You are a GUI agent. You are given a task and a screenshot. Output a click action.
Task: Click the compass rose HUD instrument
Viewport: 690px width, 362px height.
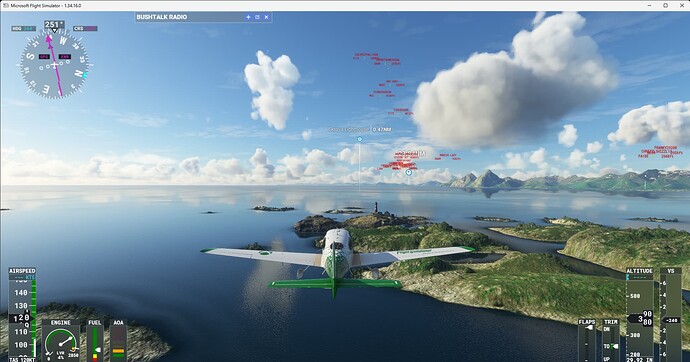coord(54,65)
